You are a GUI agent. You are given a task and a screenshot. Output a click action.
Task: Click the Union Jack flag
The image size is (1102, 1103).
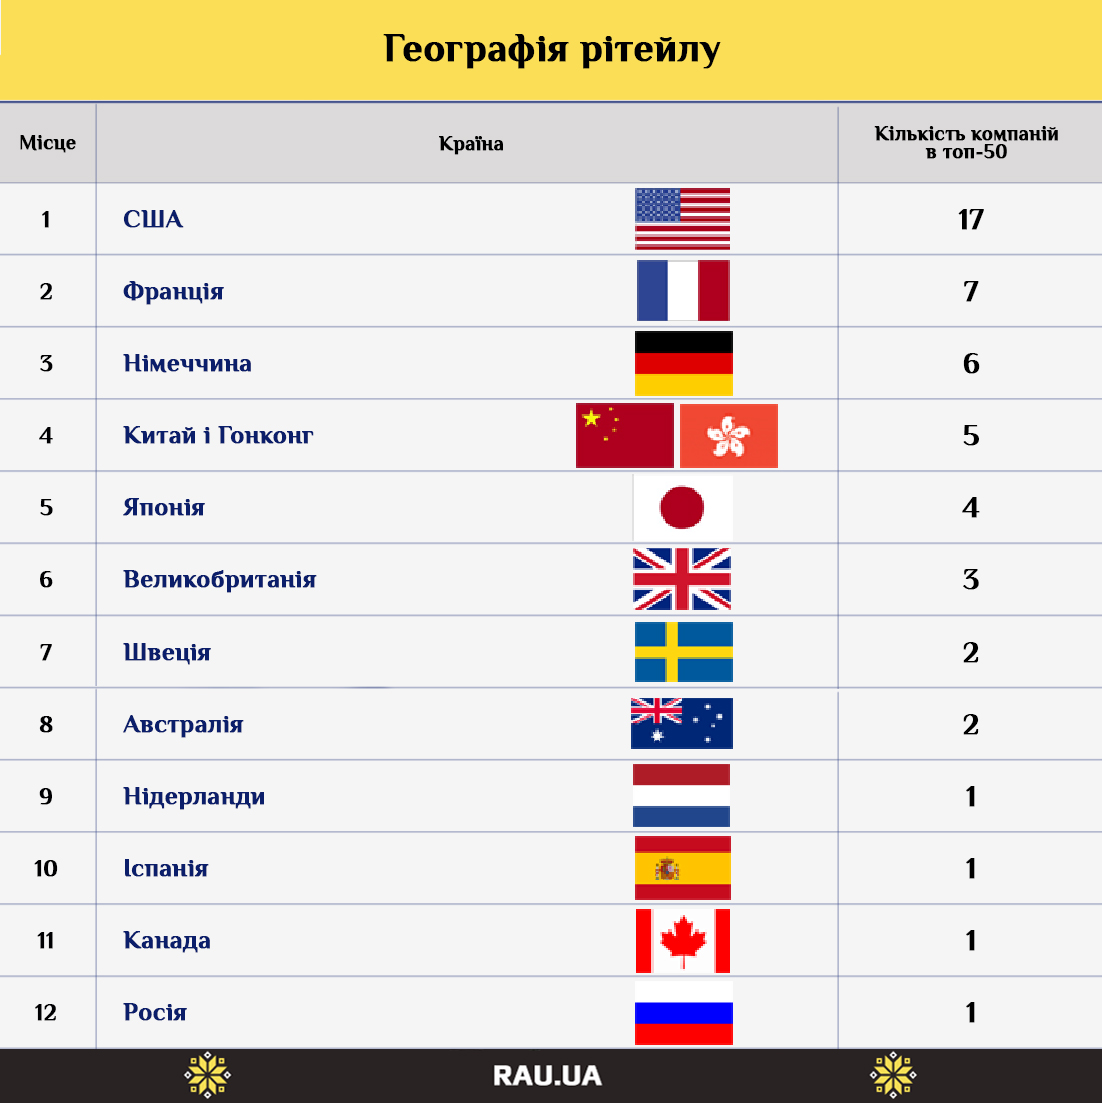point(682,579)
